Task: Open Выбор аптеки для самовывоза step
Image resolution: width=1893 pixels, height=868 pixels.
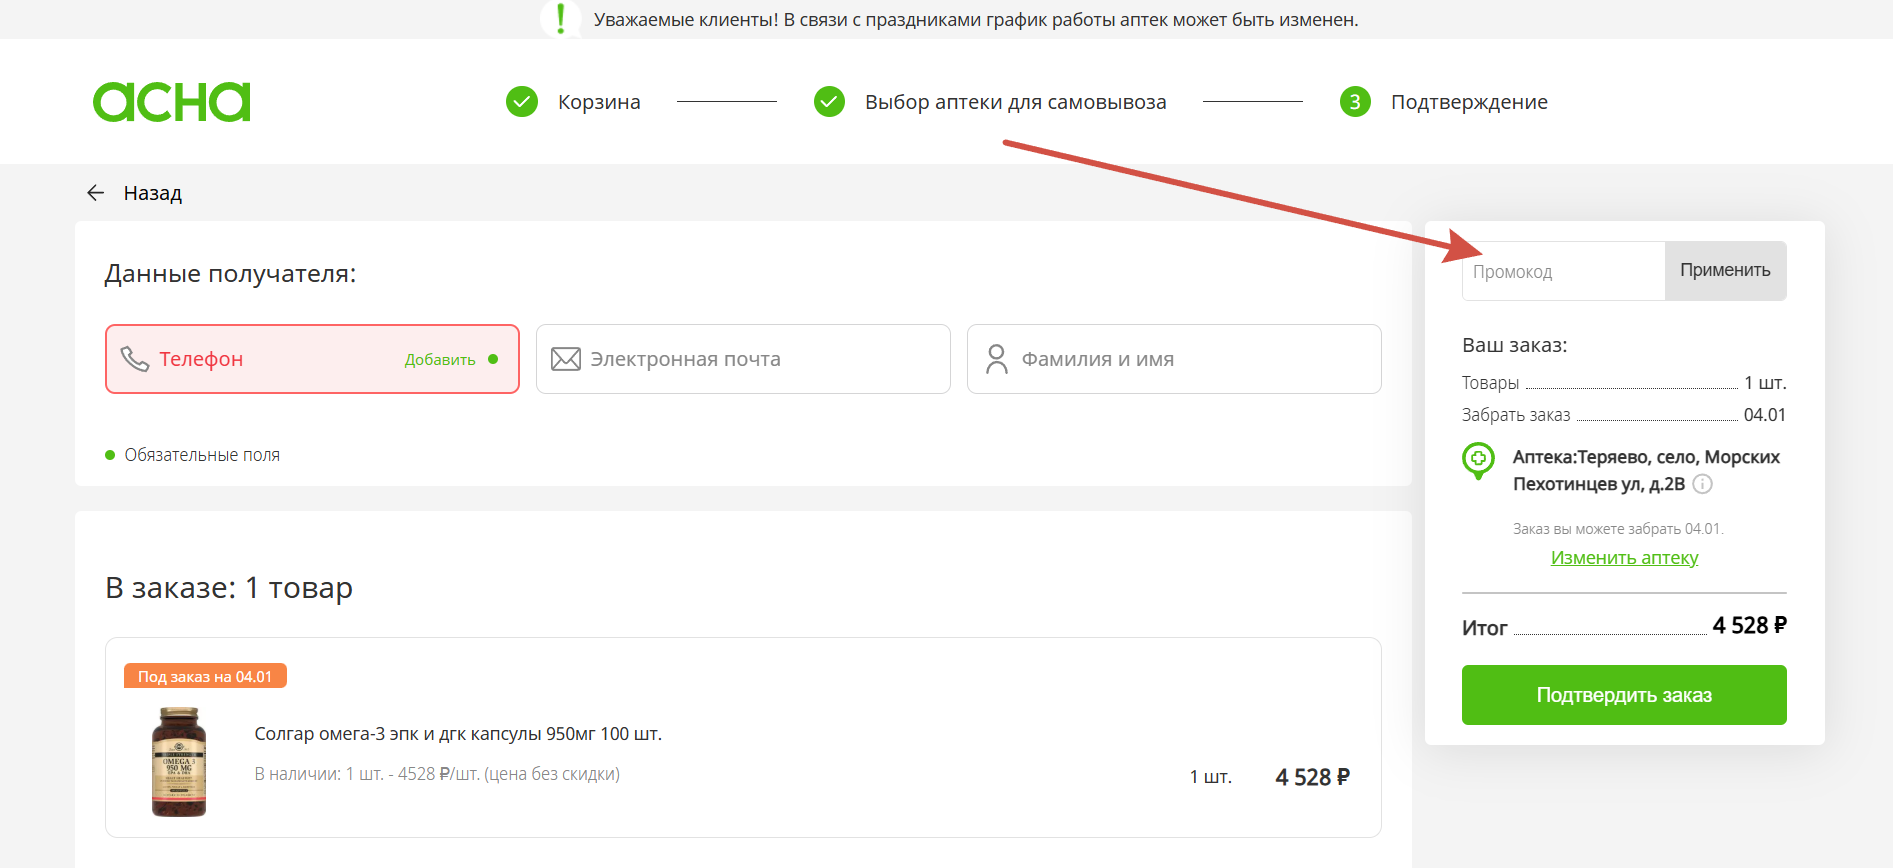Action: pos(1016,102)
